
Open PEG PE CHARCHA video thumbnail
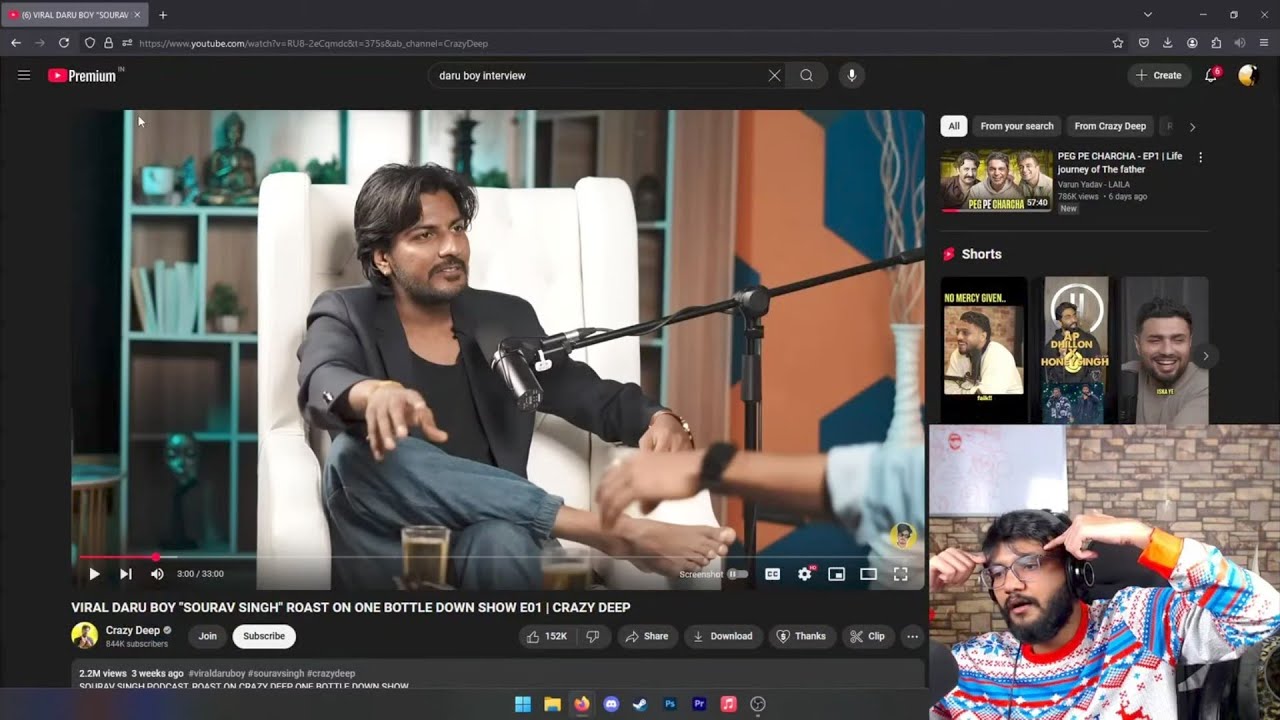(996, 181)
